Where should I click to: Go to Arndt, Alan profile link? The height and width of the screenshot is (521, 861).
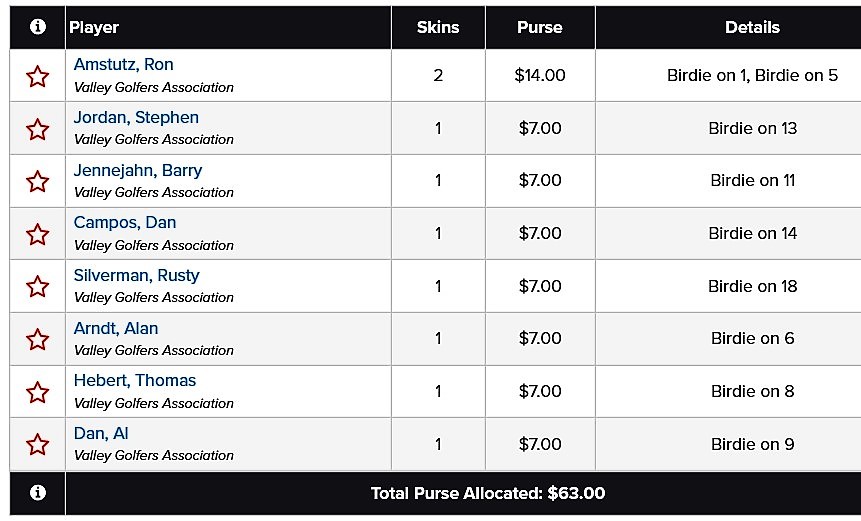click(116, 328)
